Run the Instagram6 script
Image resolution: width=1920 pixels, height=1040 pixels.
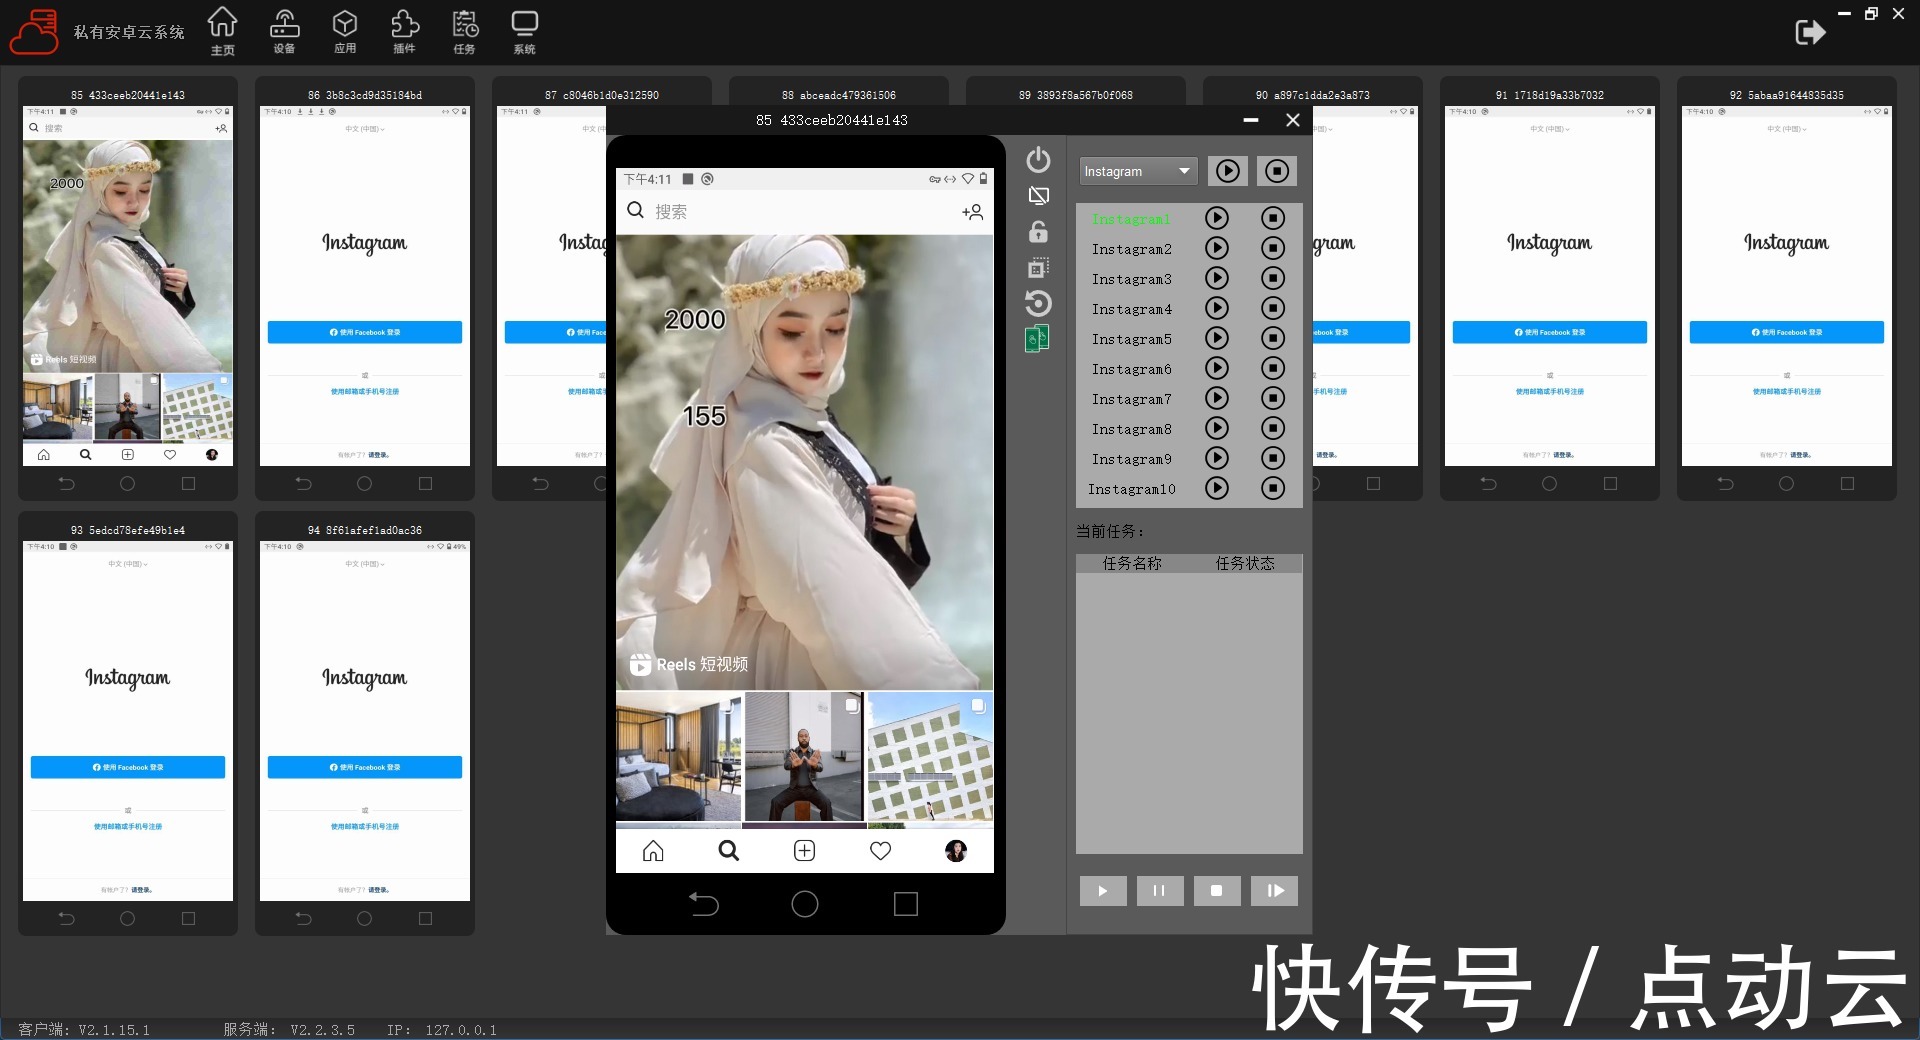pos(1217,368)
